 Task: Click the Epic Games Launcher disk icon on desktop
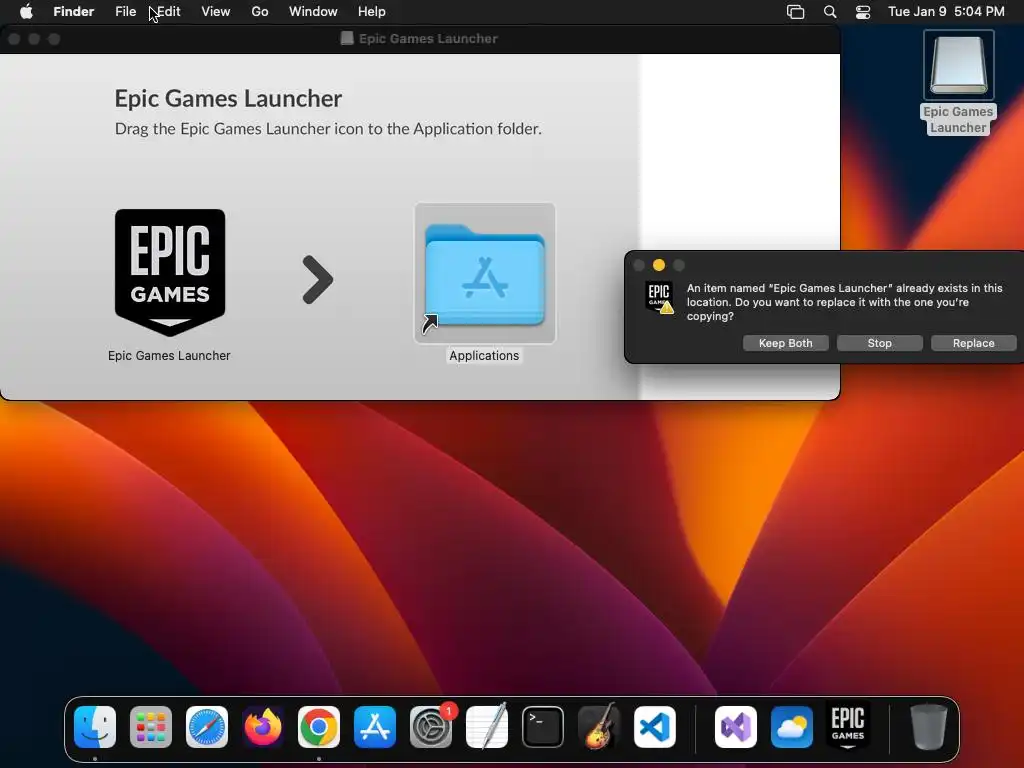958,65
